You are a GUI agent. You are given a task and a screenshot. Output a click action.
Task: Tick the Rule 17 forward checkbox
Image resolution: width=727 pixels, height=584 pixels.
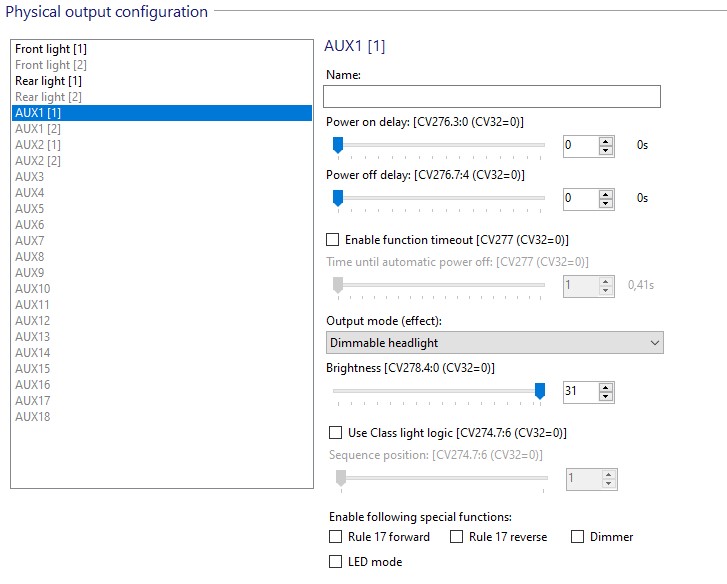335,537
